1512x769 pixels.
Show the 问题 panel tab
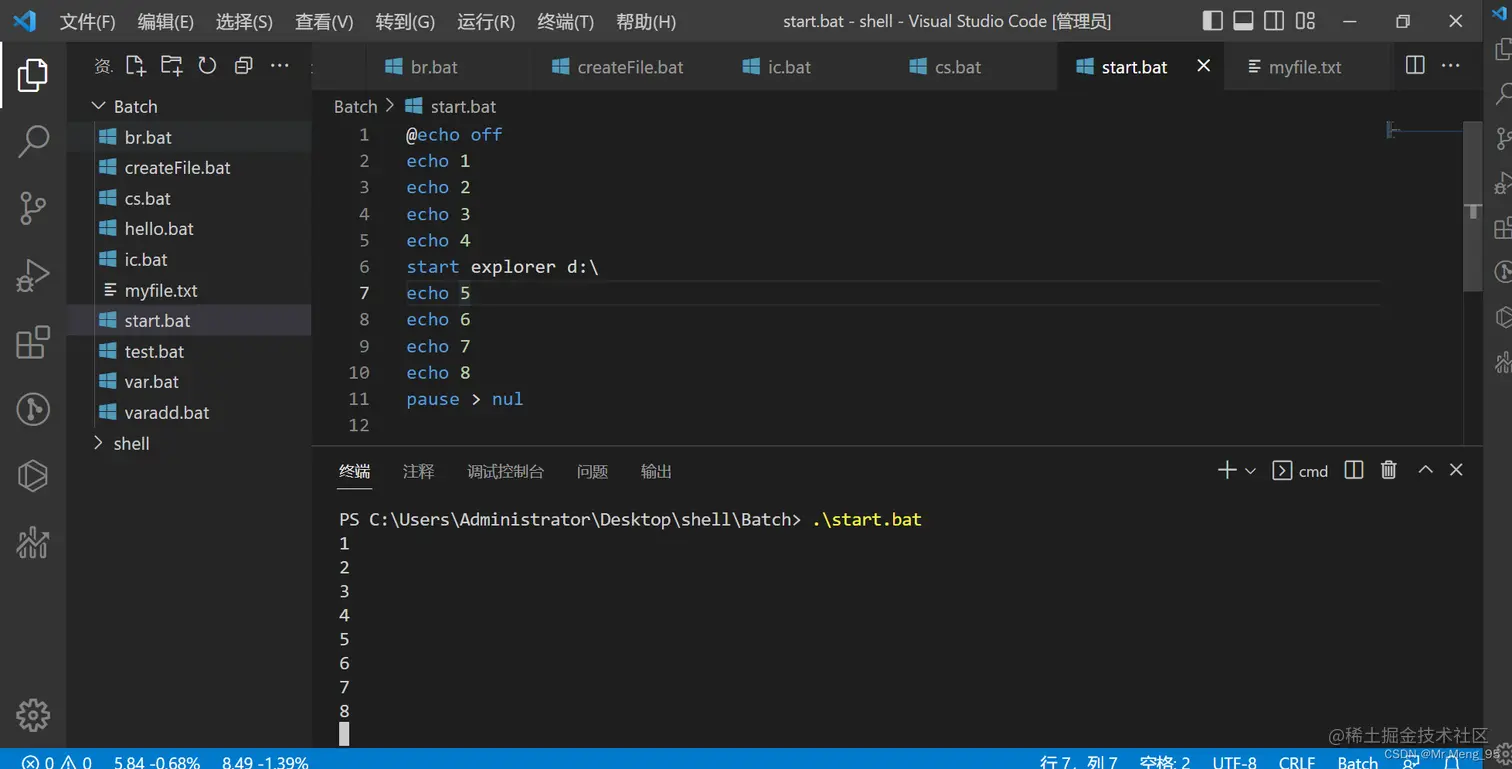592,471
